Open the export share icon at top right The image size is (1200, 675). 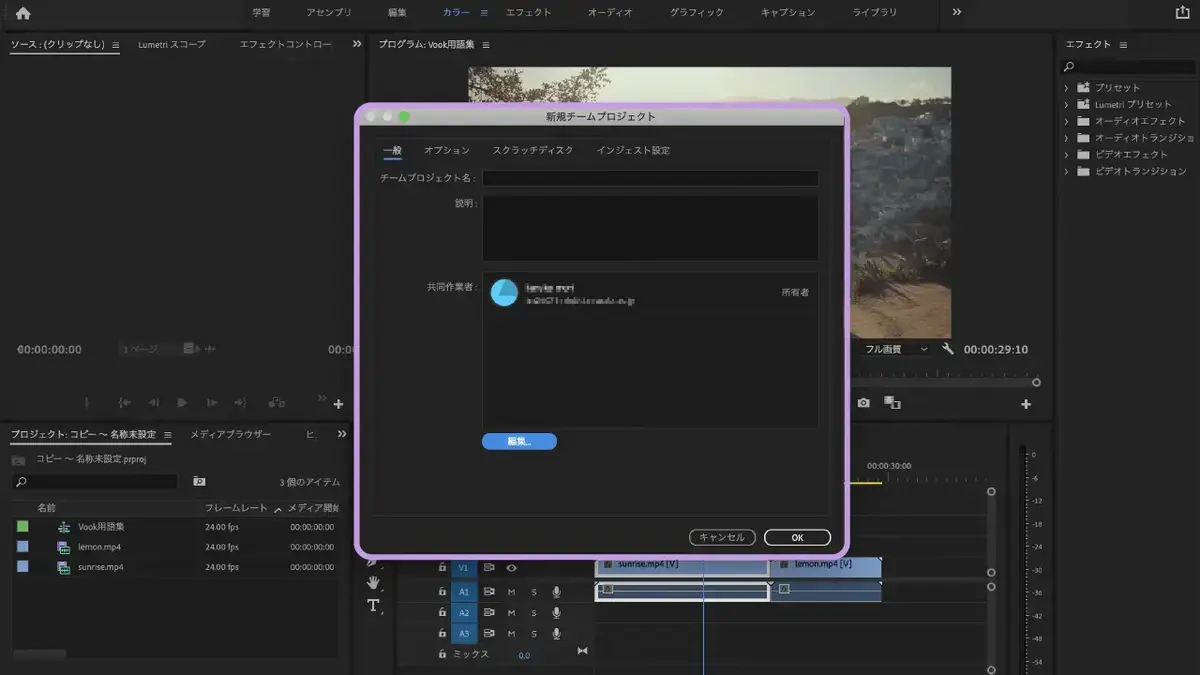1182,12
